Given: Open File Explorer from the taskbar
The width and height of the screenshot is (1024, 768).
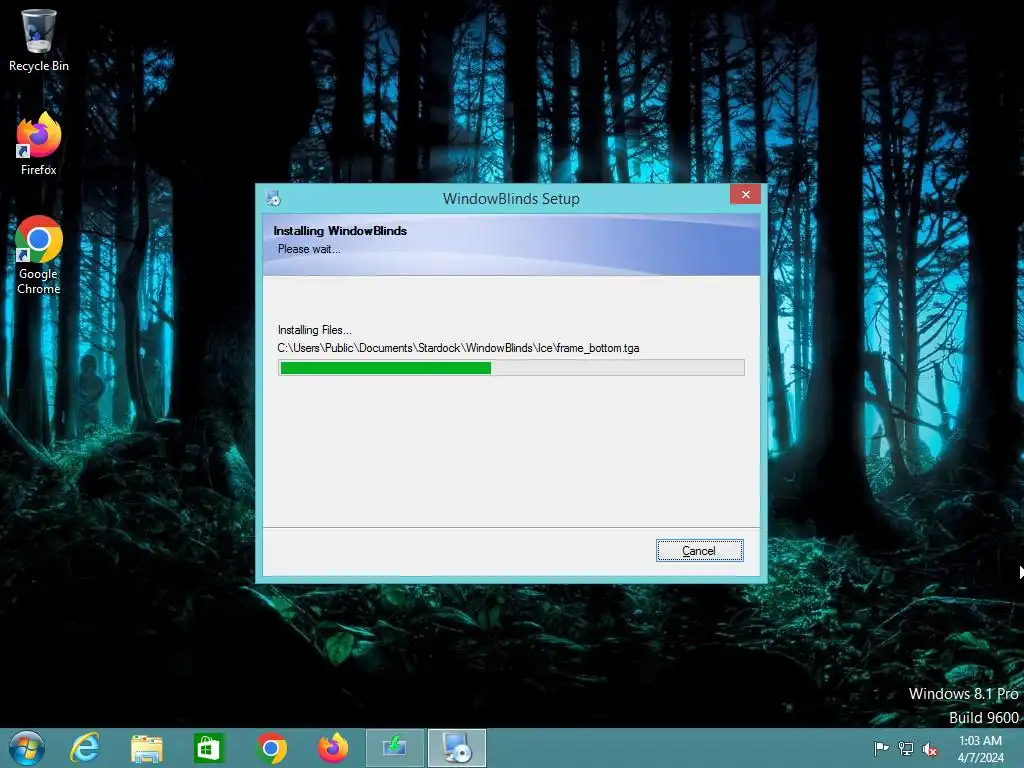Looking at the screenshot, I should point(147,748).
